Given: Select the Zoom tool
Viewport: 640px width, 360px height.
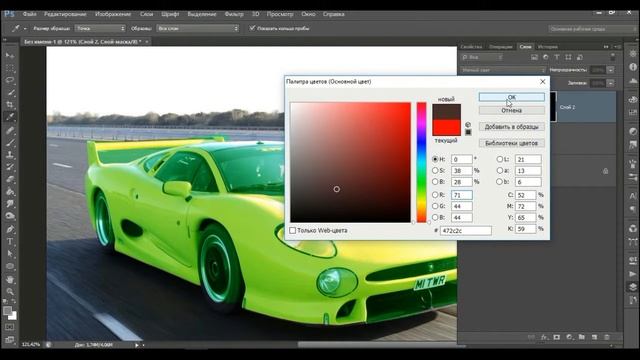Looking at the screenshot, I should pos(10,291).
